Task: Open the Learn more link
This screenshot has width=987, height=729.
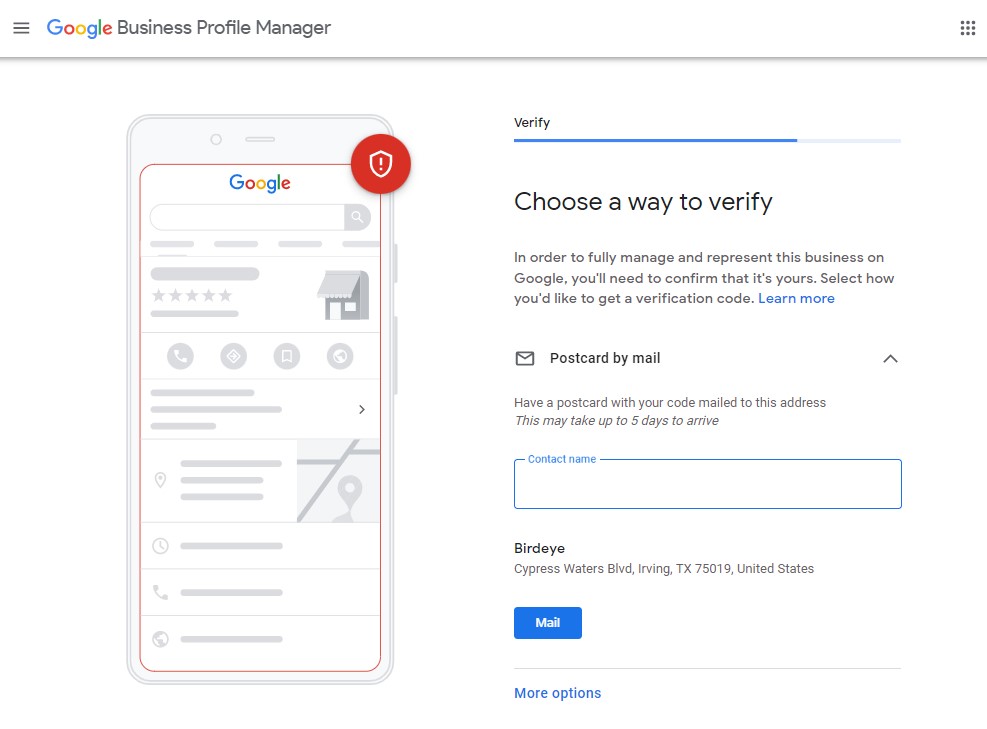Action: (796, 298)
